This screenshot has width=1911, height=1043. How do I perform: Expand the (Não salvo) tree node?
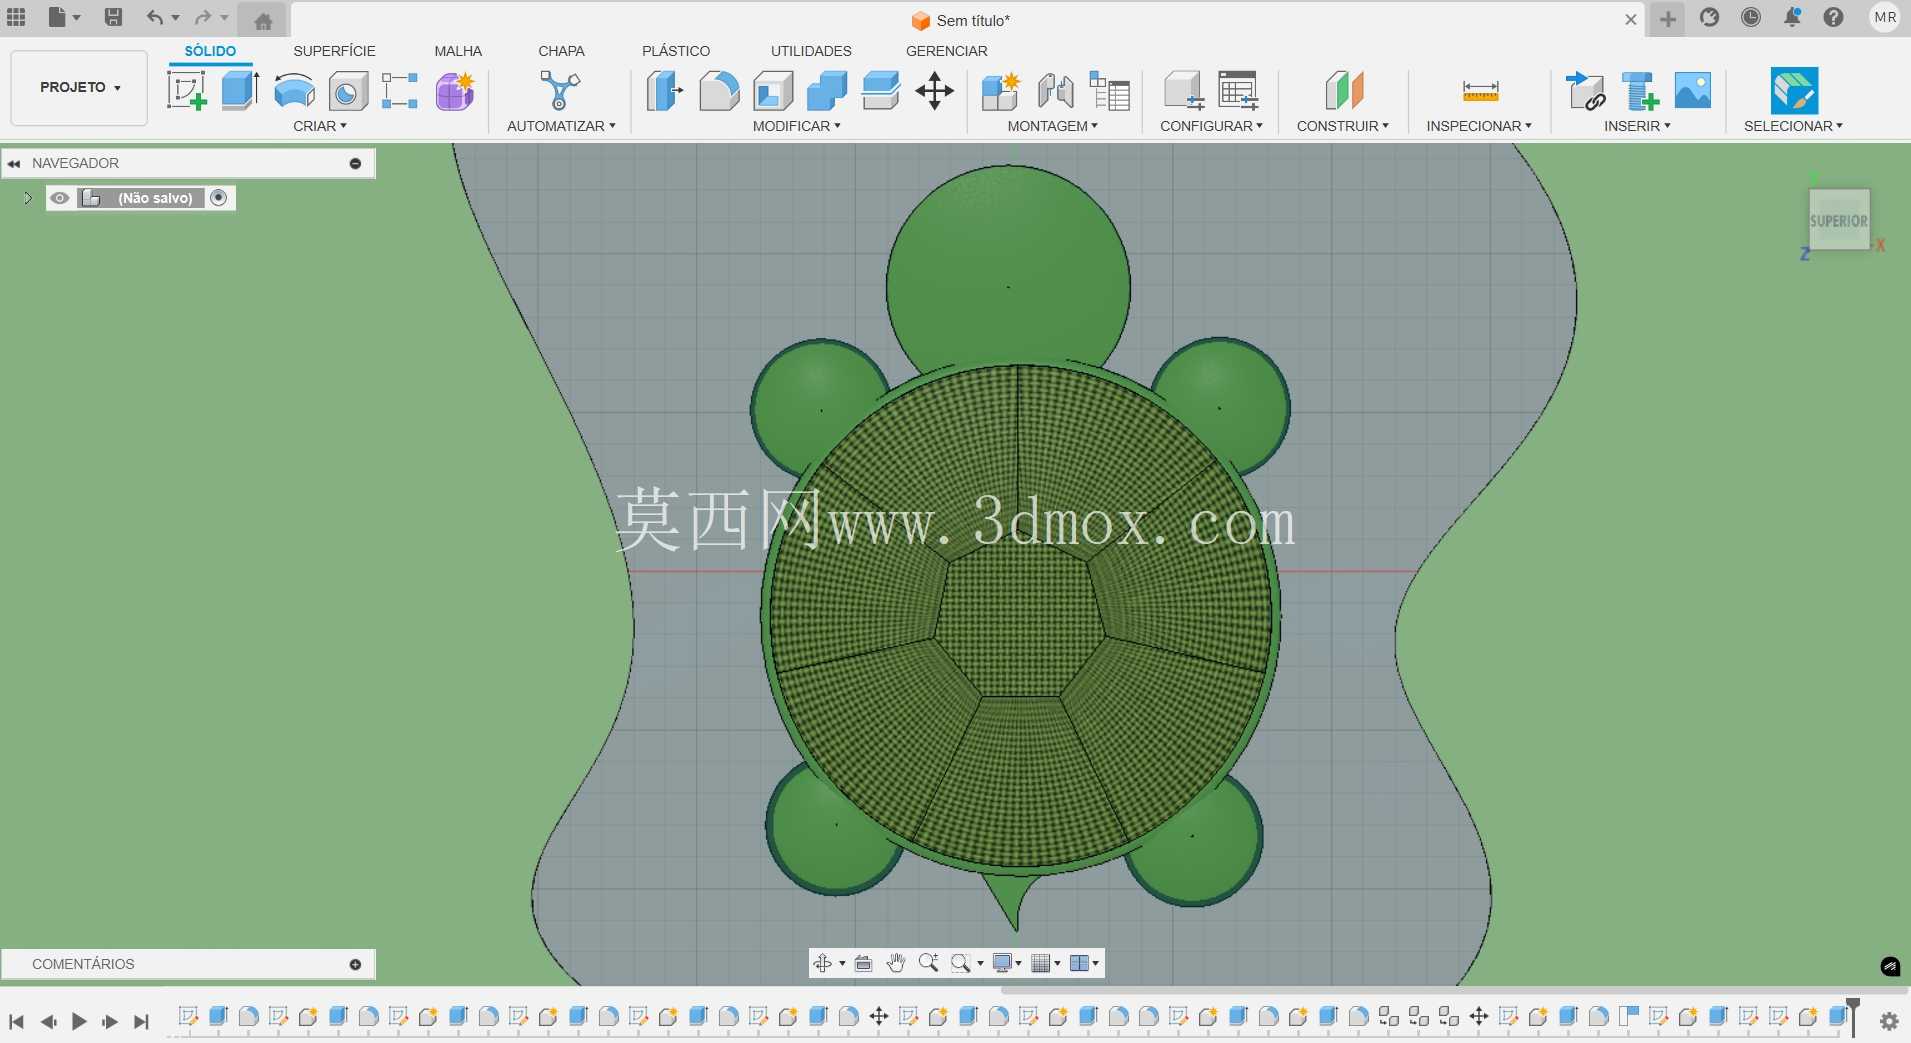point(28,198)
